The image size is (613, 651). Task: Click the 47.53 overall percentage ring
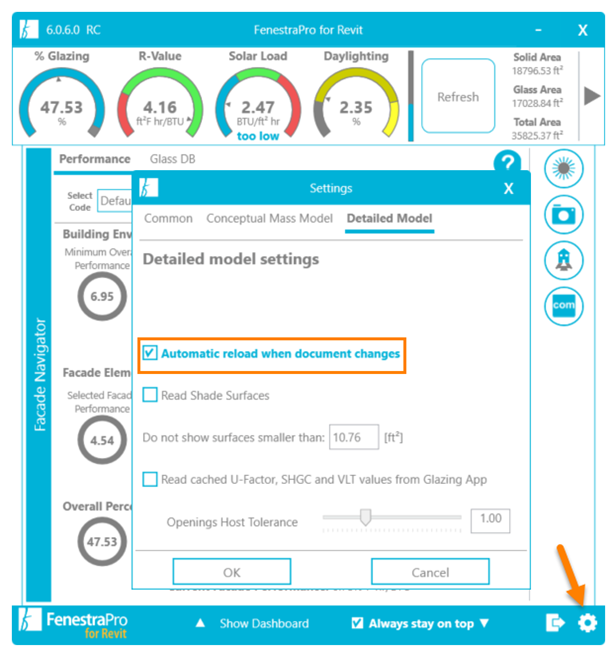point(102,541)
